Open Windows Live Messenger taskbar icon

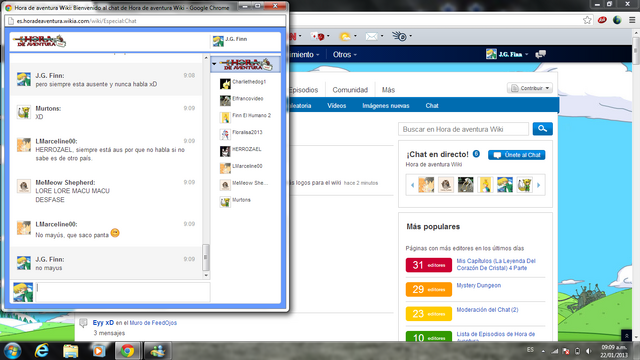(158, 351)
